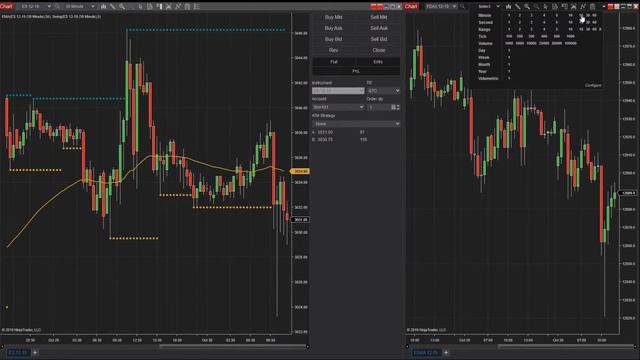The image size is (640, 360).
Task: Click the Order qty input field
Action: click(379, 107)
